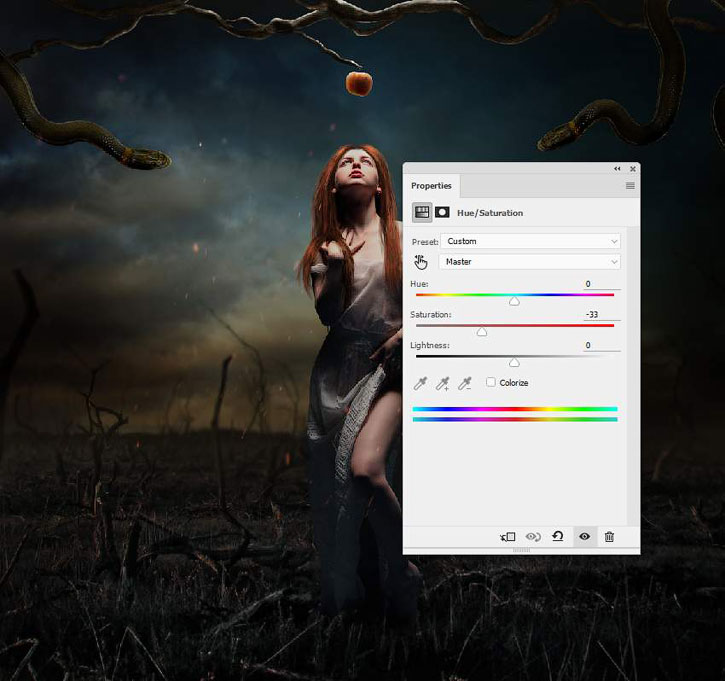Image resolution: width=725 pixels, height=681 pixels.
Task: Close the Properties panel
Action: [633, 169]
